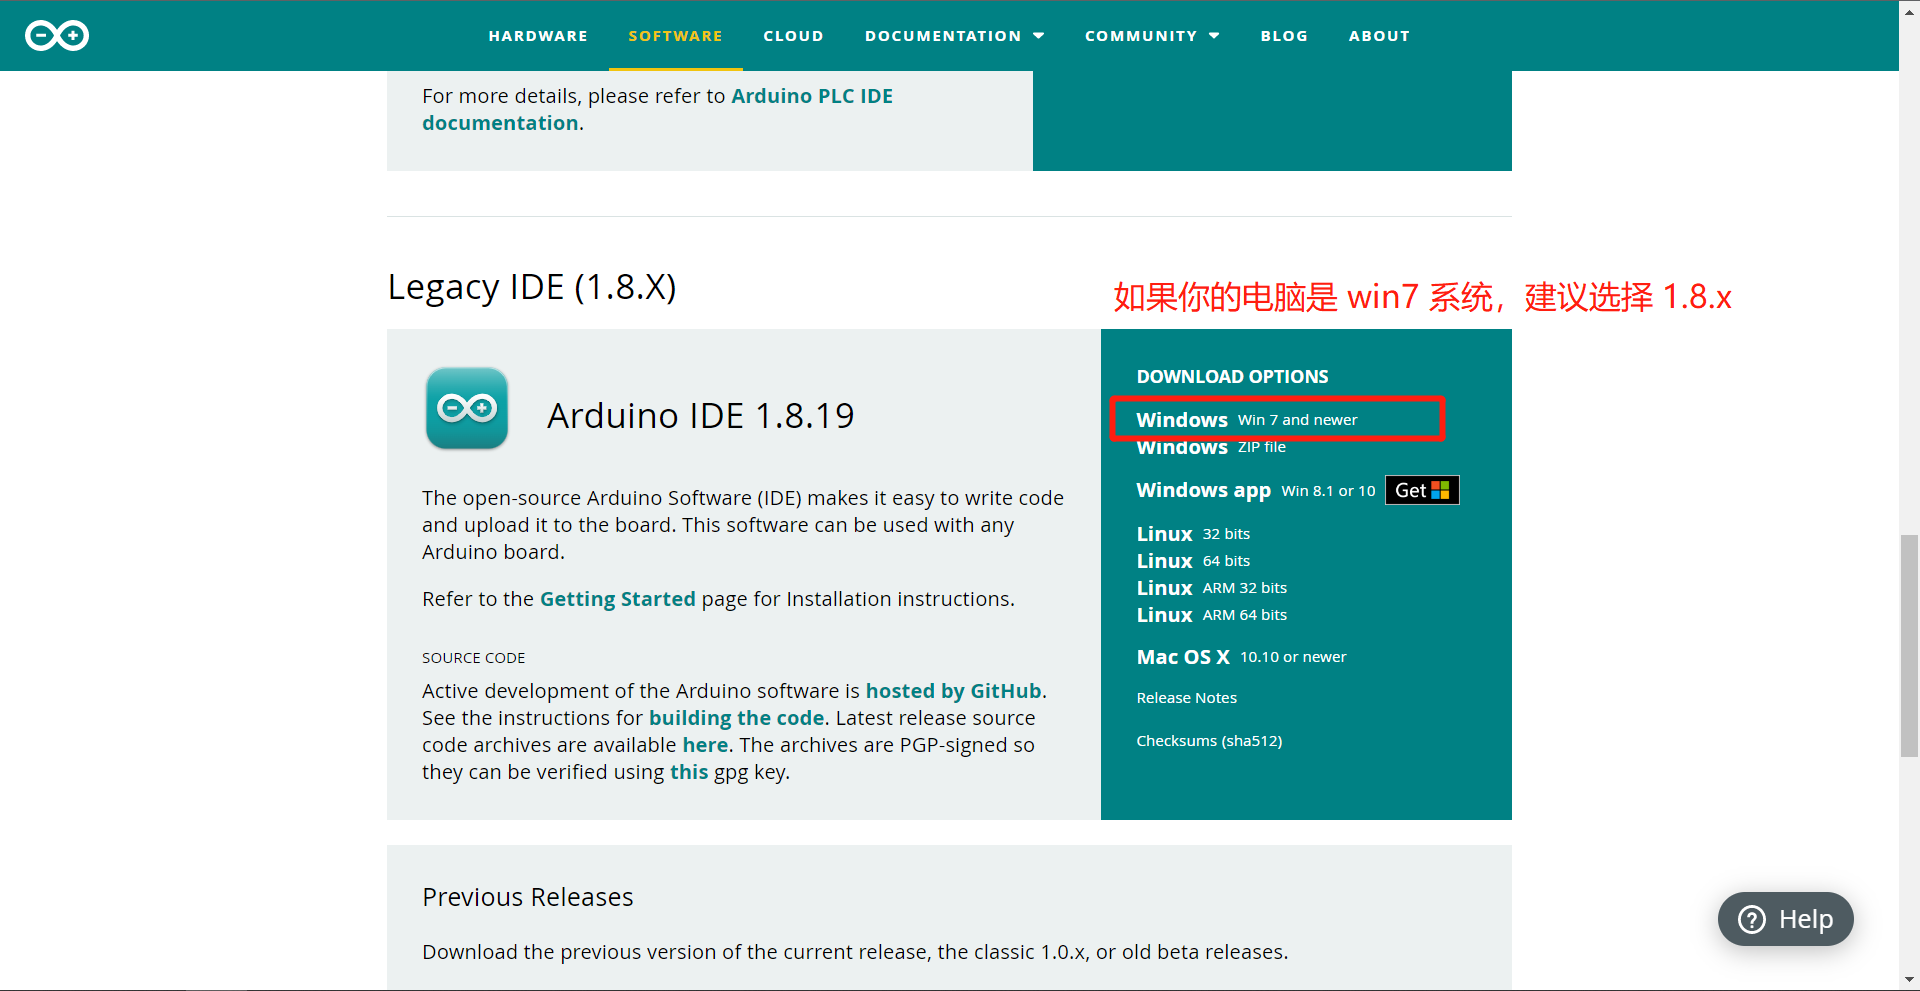This screenshot has width=1920, height=991.
Task: Go to the Cloud menu item
Action: point(793,36)
